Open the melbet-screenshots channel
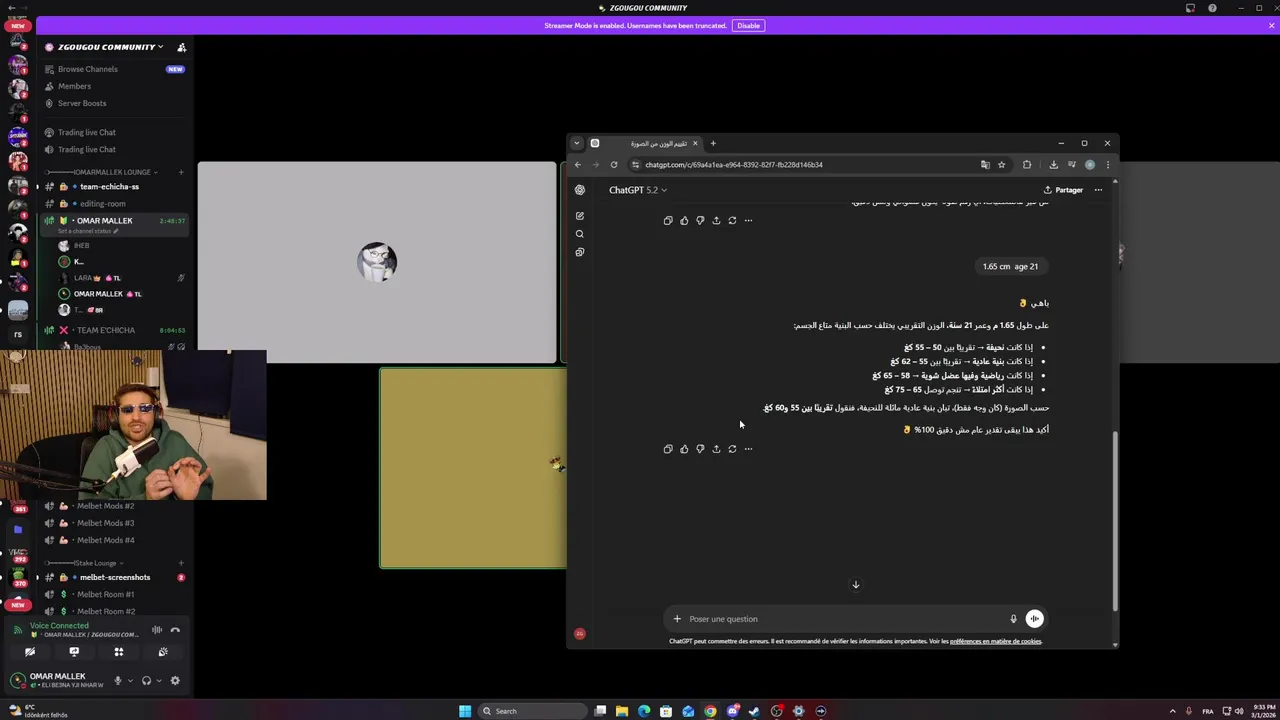The image size is (1280, 720). 115,577
